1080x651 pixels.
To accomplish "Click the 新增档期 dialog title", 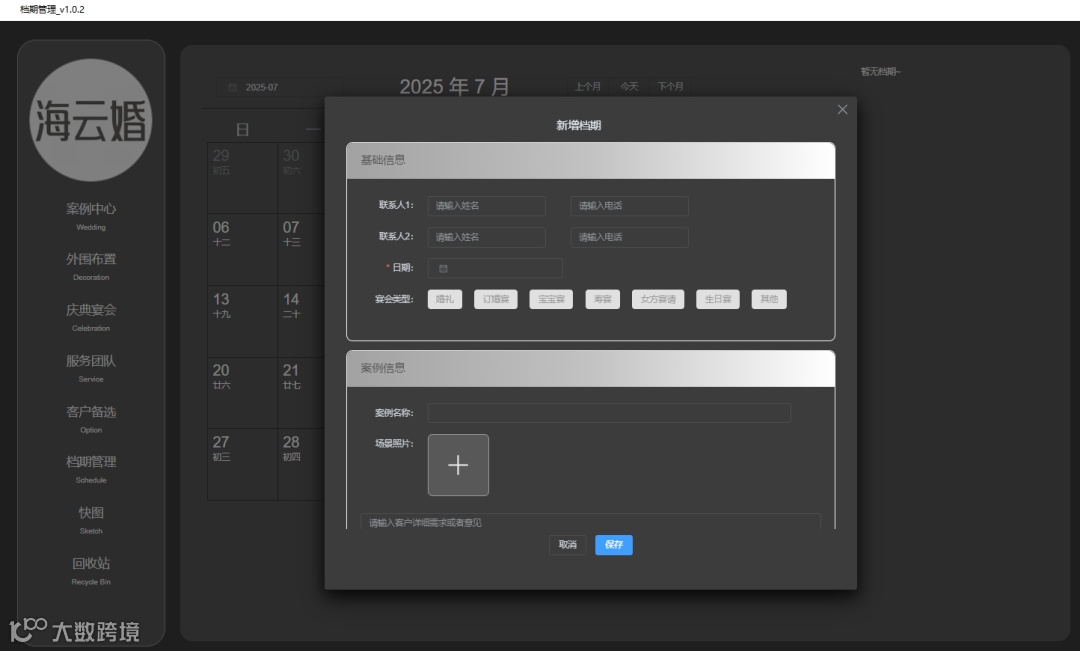I will [579, 125].
